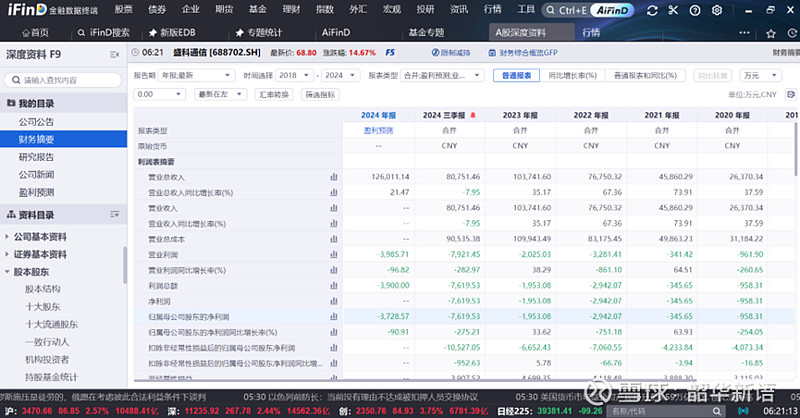Open chart icon for 净利润 row

tap(334, 301)
